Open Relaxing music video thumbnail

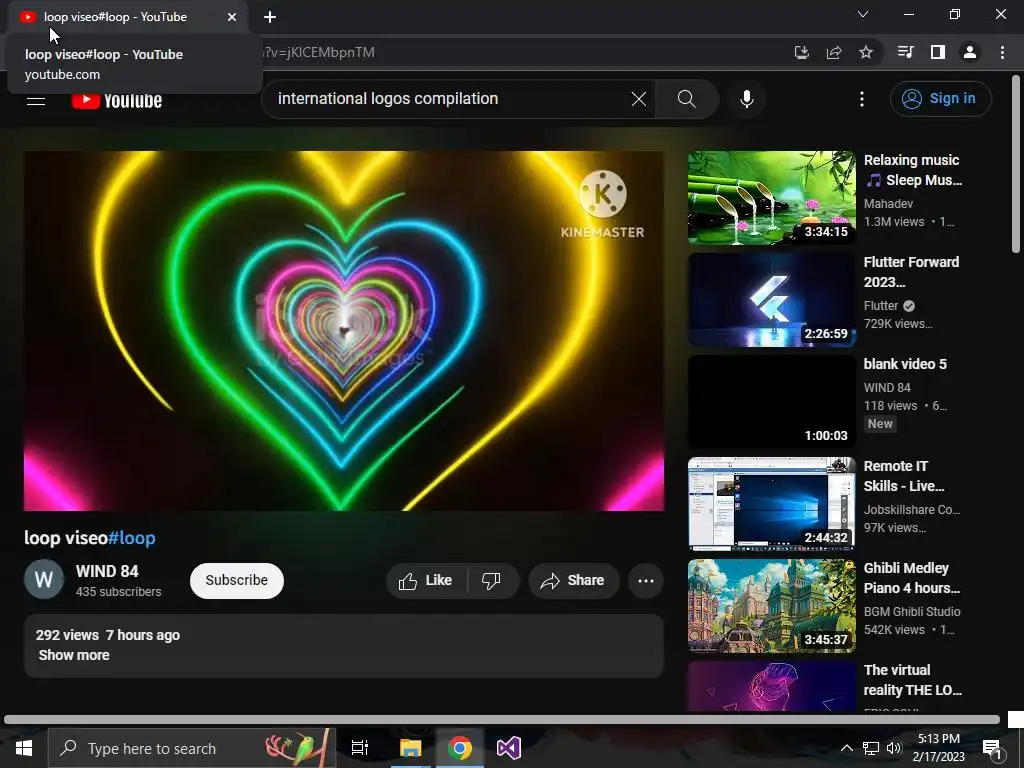tap(771, 198)
